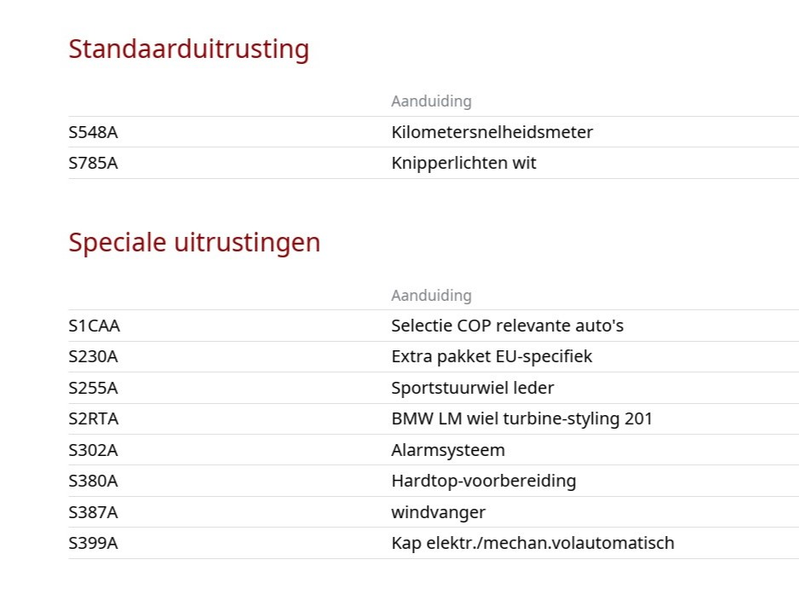Click the Standaarduitrusting heading
The height and width of the screenshot is (600, 799).
pos(189,49)
